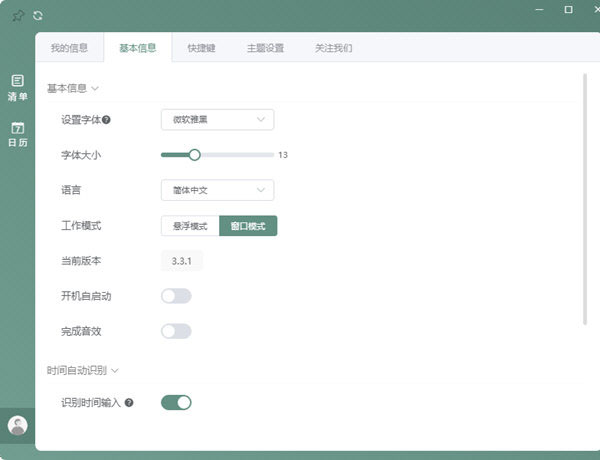Collapse the 时间自动识别 section
Image resolution: width=600 pixels, height=460 pixels.
[83, 370]
